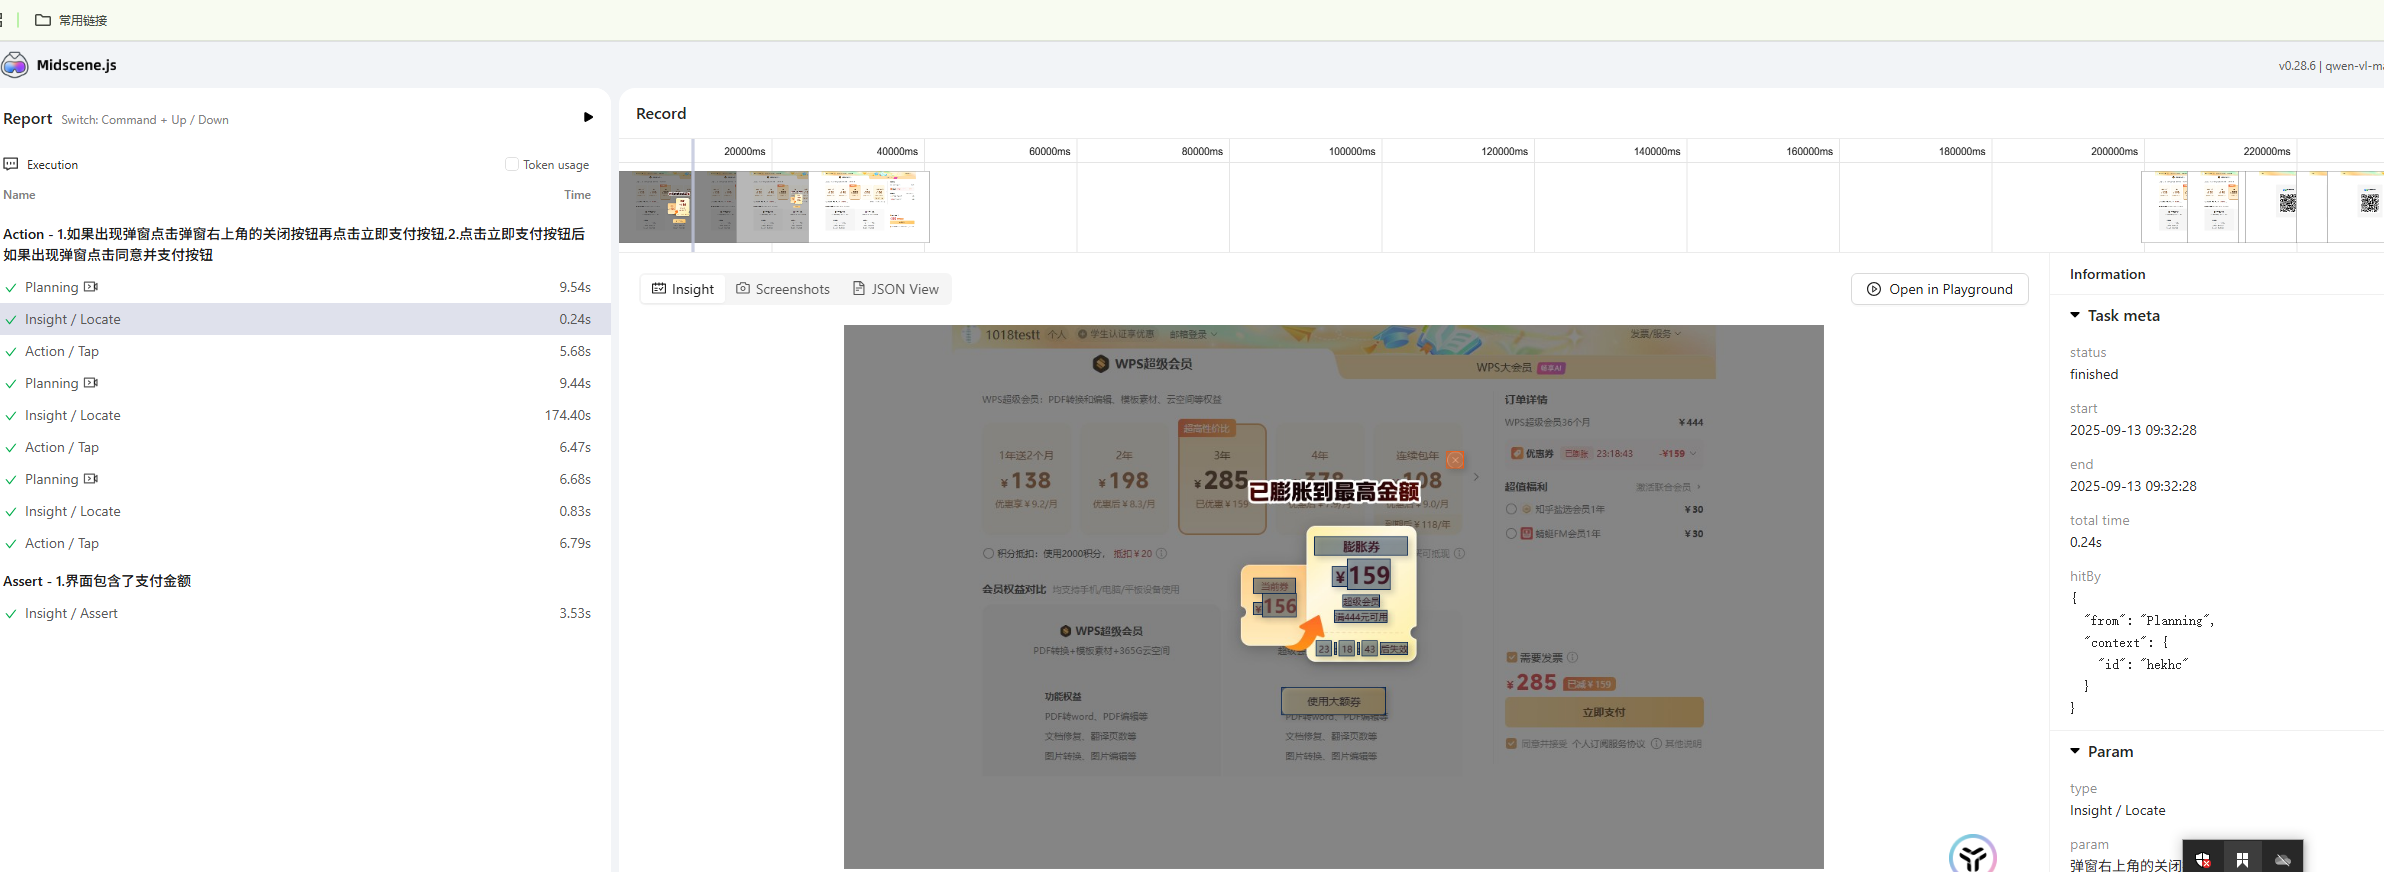Open video icon on the 9.54s Planning row
2384x872 pixels.
click(x=91, y=287)
